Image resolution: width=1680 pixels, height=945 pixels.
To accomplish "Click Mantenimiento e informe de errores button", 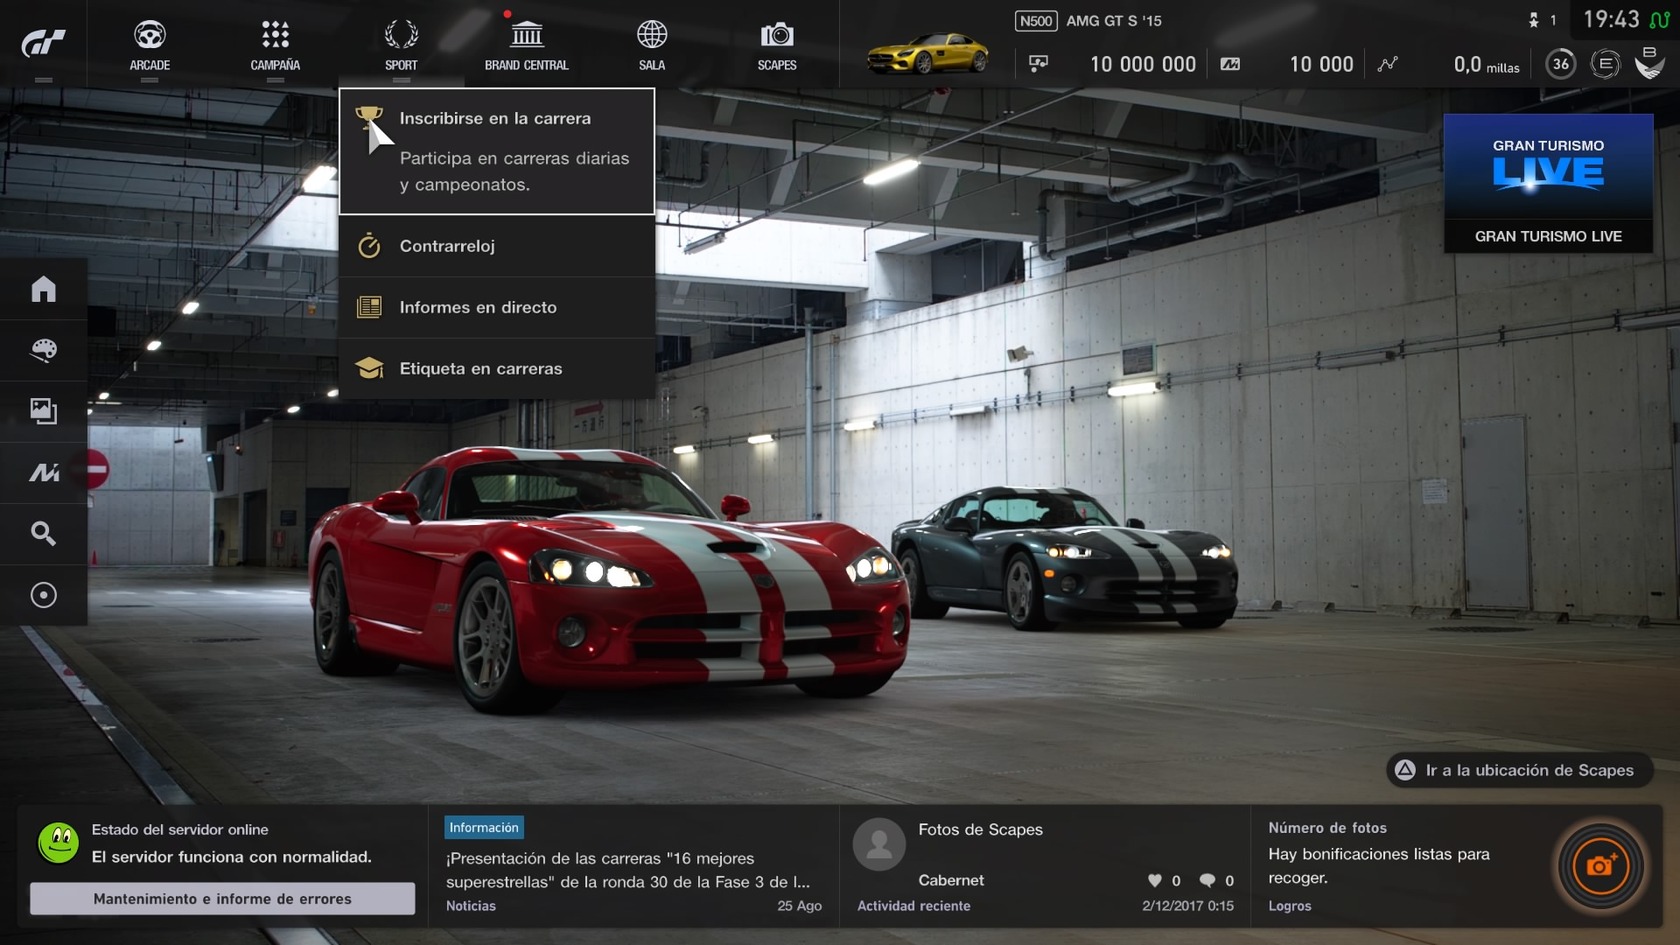I will point(222,898).
